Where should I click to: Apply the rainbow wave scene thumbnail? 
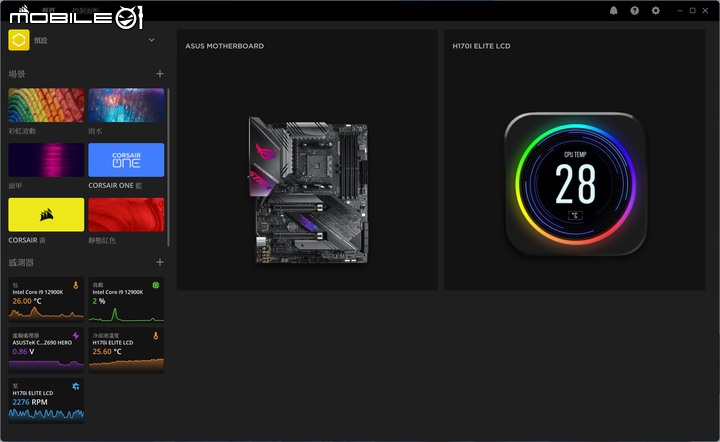[46, 105]
